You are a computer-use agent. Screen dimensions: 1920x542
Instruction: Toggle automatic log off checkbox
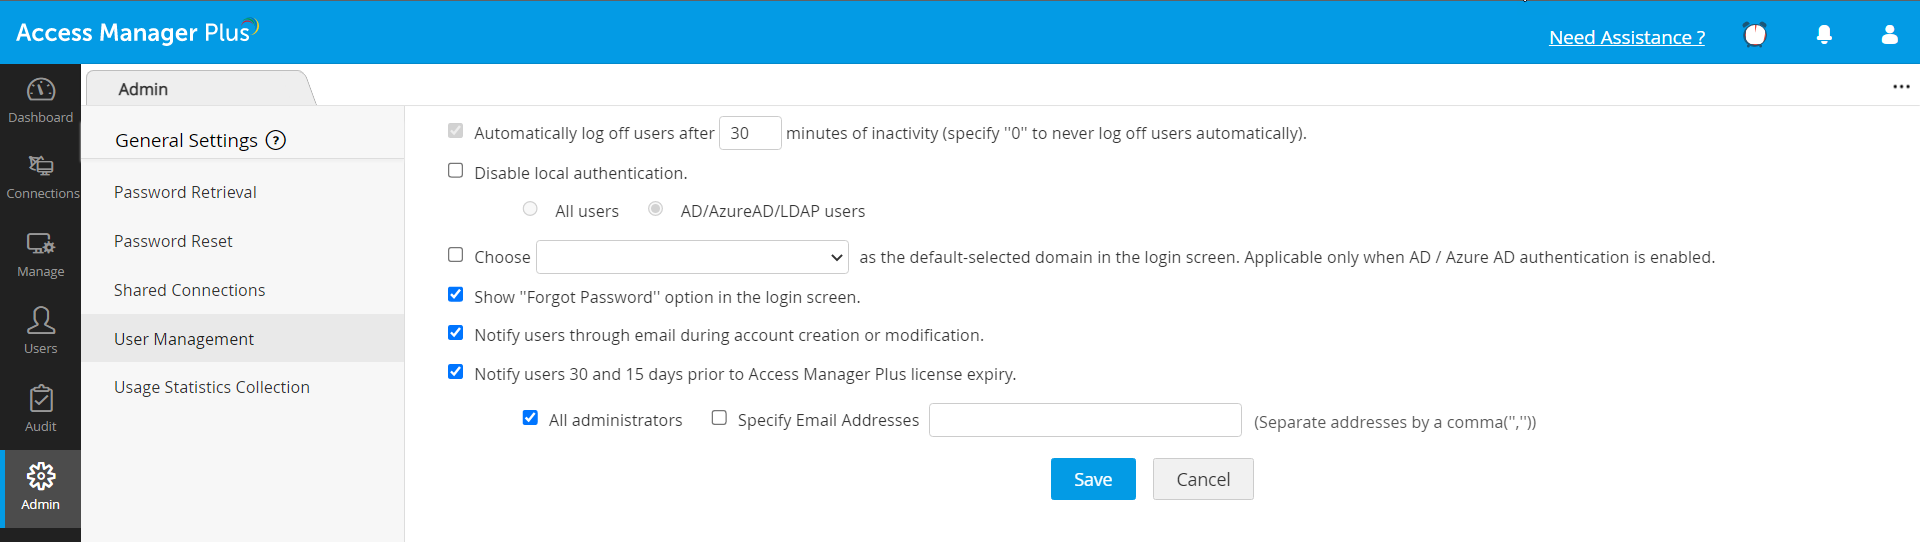[x=456, y=131]
